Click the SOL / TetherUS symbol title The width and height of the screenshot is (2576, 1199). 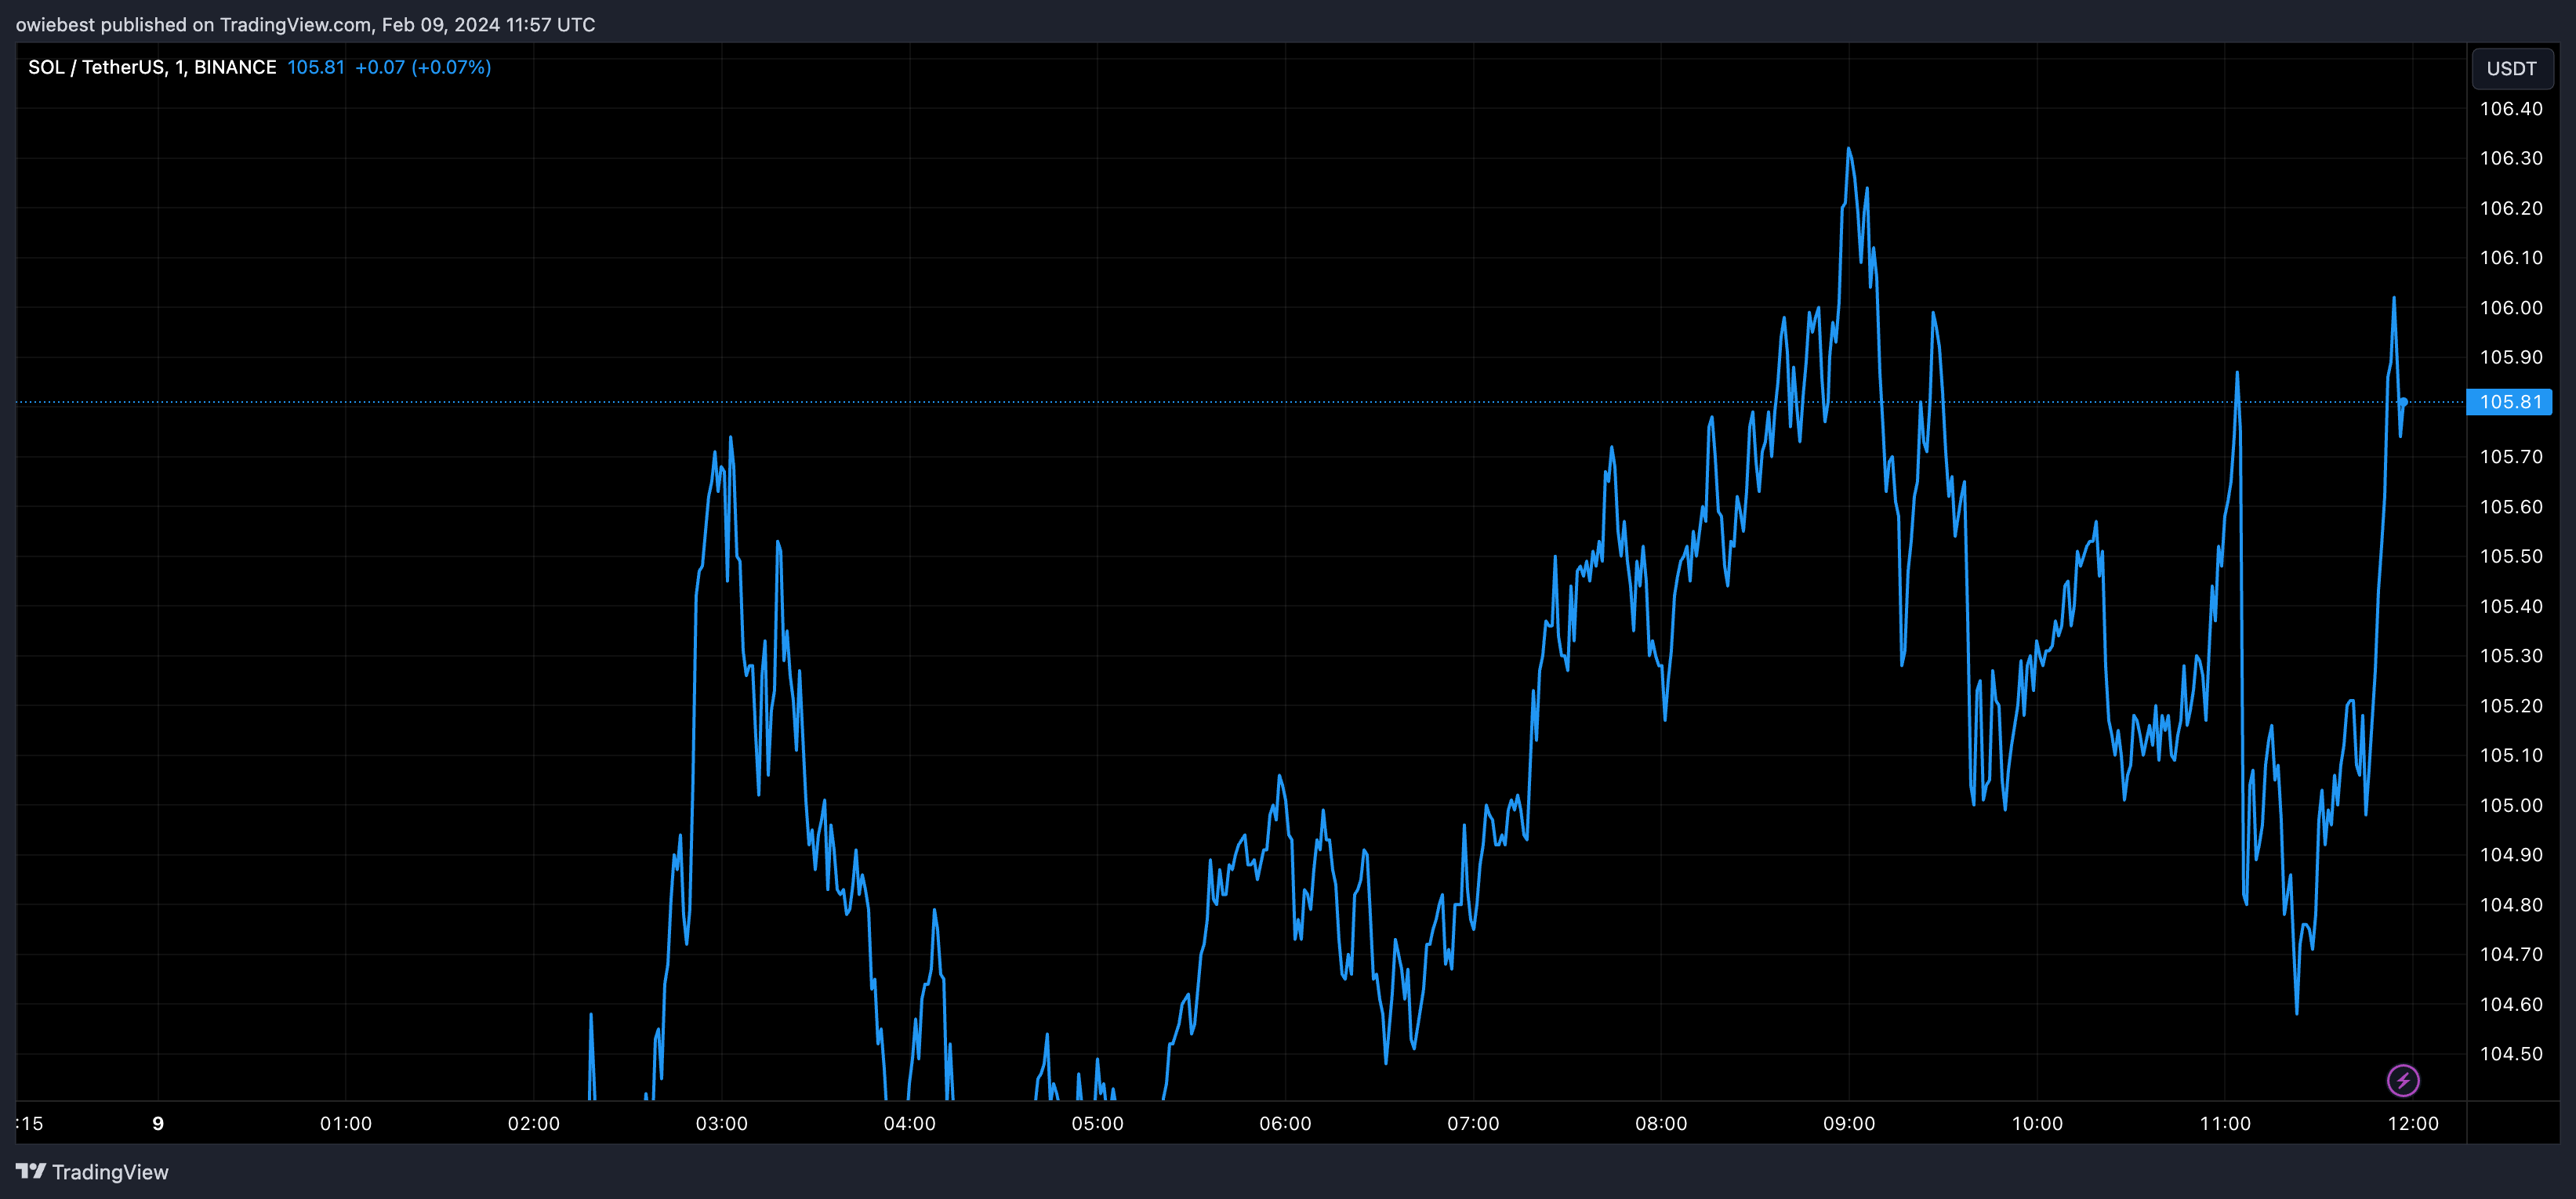96,67
